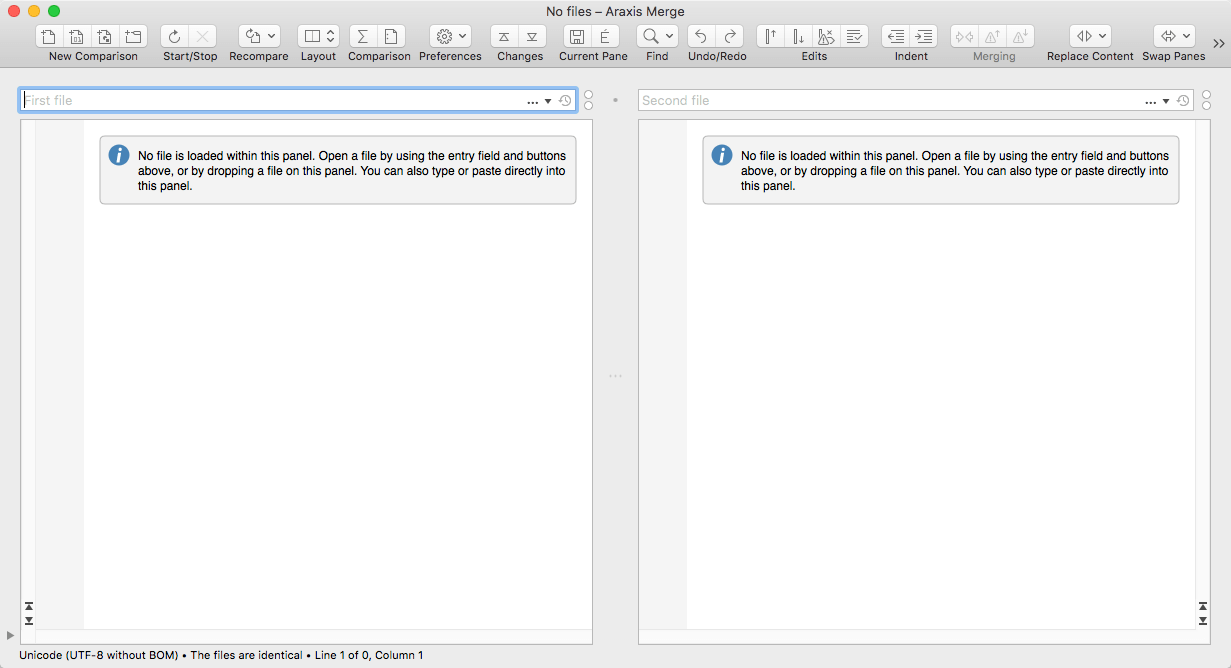
Task: Go to the previous edit marker
Action: 771,36
